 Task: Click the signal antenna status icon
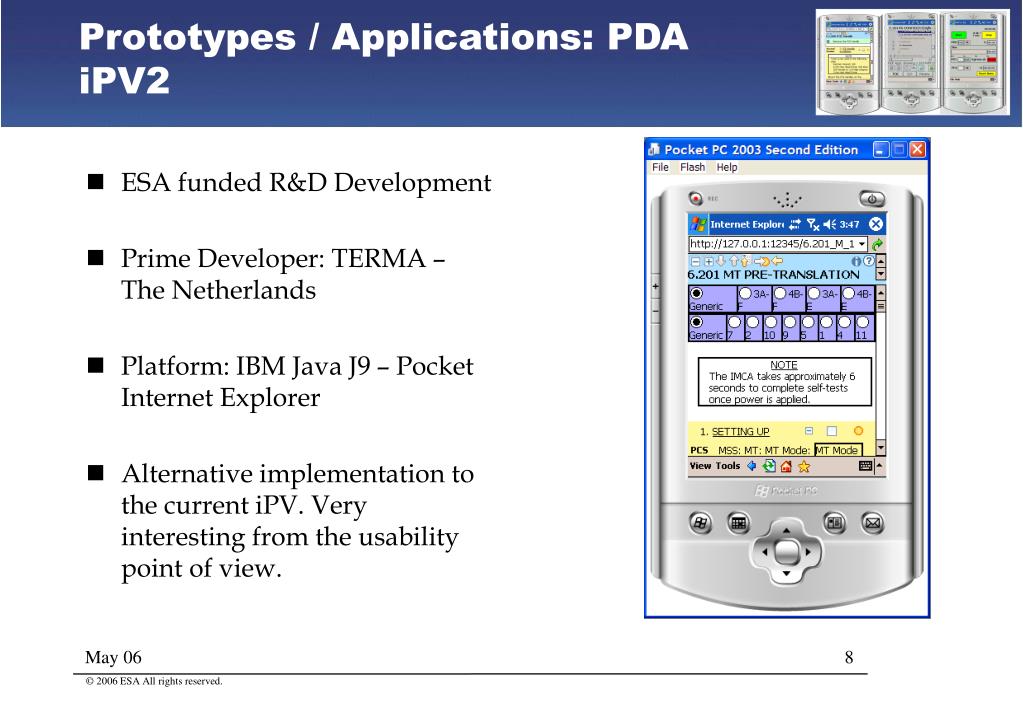click(812, 224)
